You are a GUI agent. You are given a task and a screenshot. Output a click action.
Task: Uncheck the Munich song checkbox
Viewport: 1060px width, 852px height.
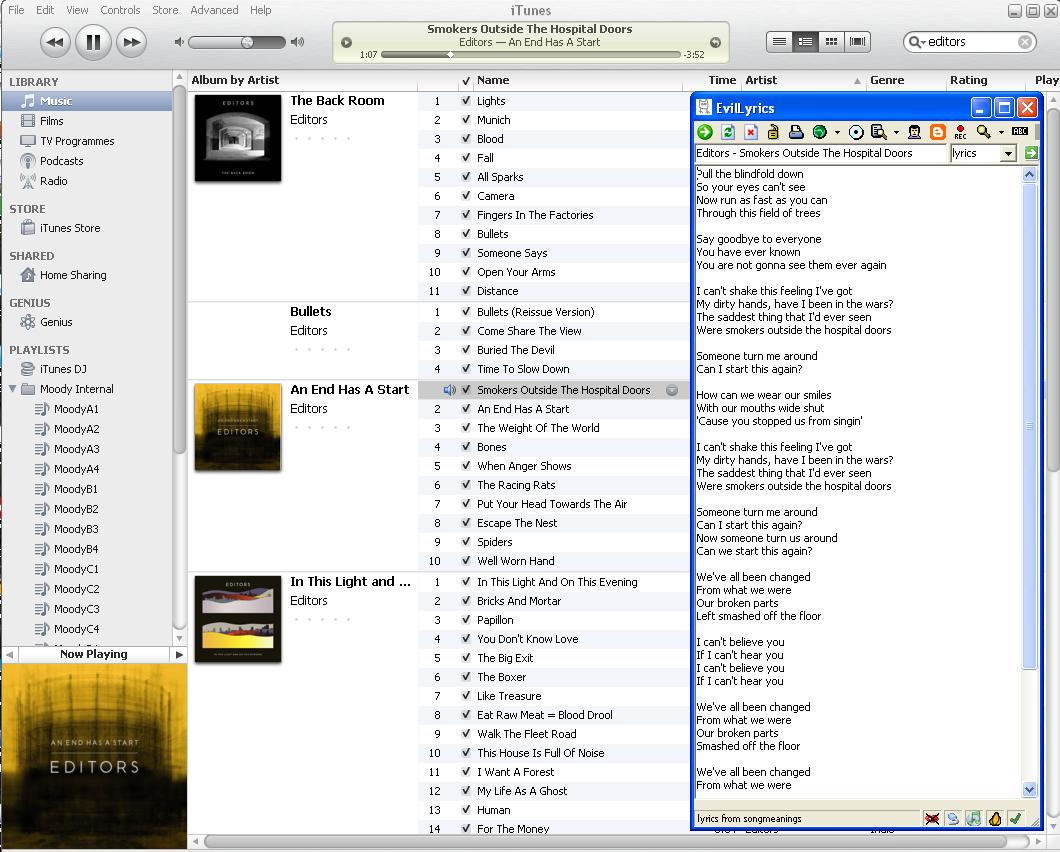point(466,120)
